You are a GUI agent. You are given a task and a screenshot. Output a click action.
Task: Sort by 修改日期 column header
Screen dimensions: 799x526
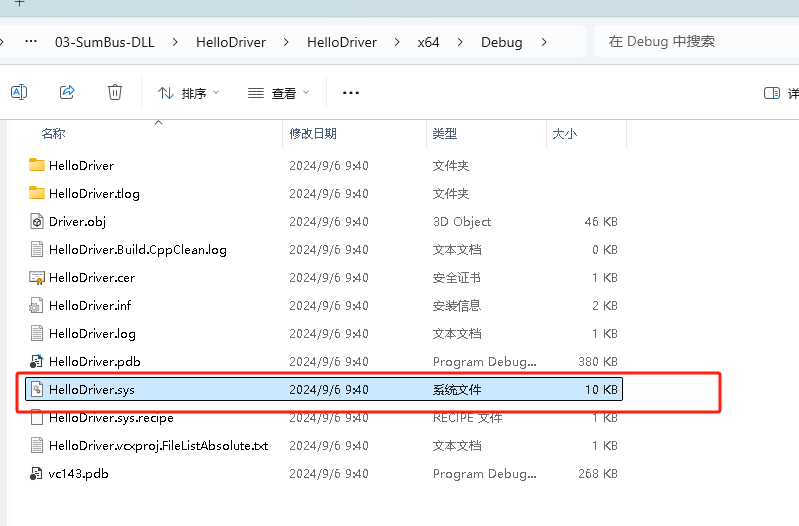[313, 134]
